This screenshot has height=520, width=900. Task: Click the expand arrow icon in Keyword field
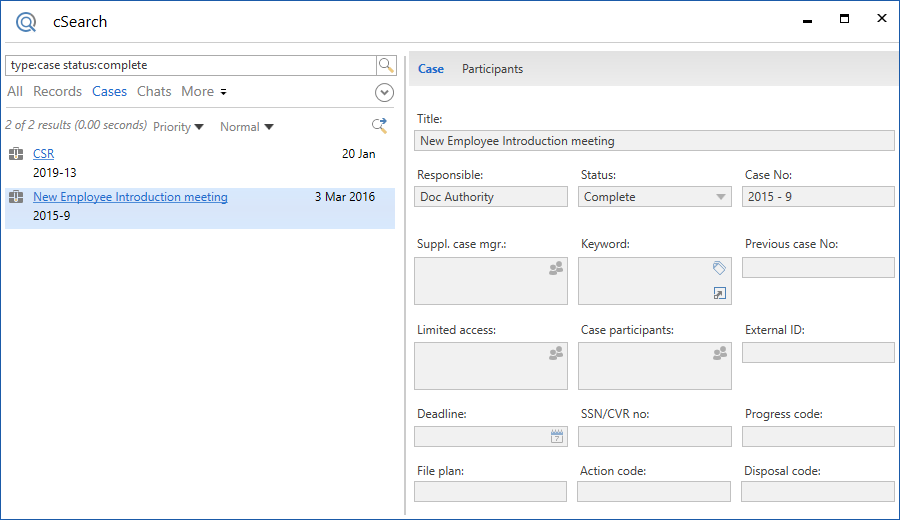click(x=719, y=293)
